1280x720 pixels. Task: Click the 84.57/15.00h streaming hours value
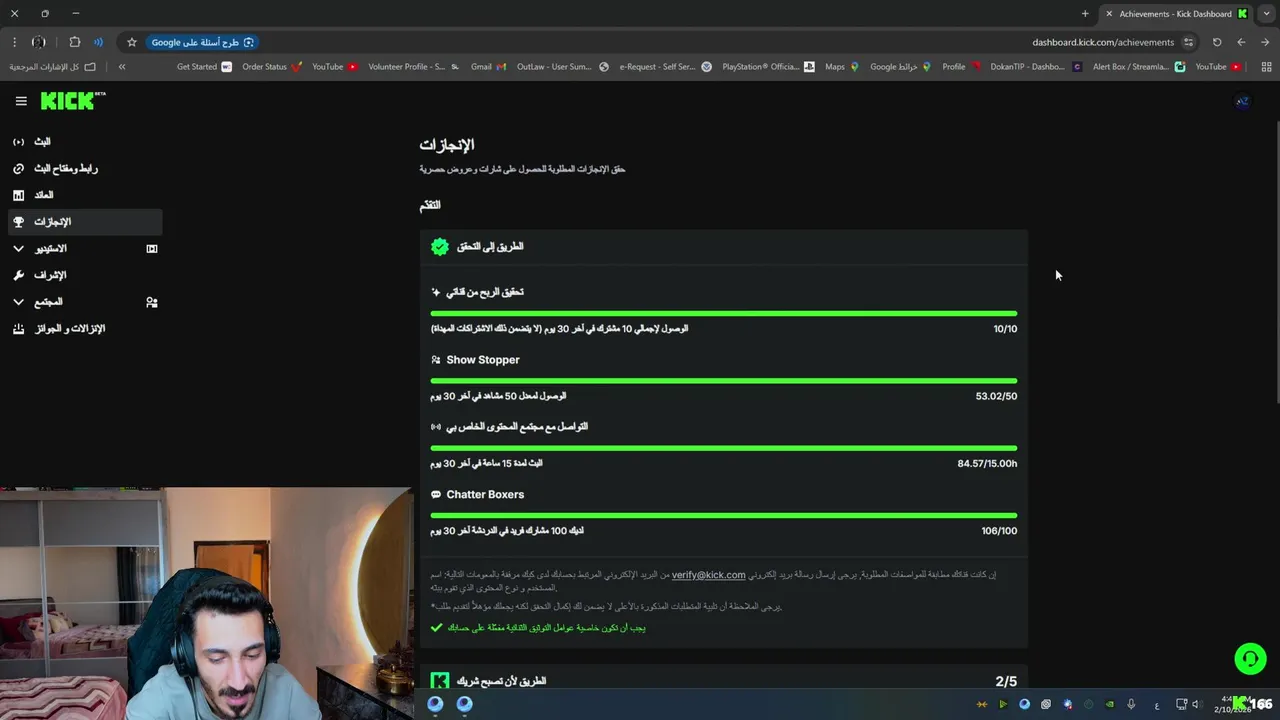tap(987, 464)
